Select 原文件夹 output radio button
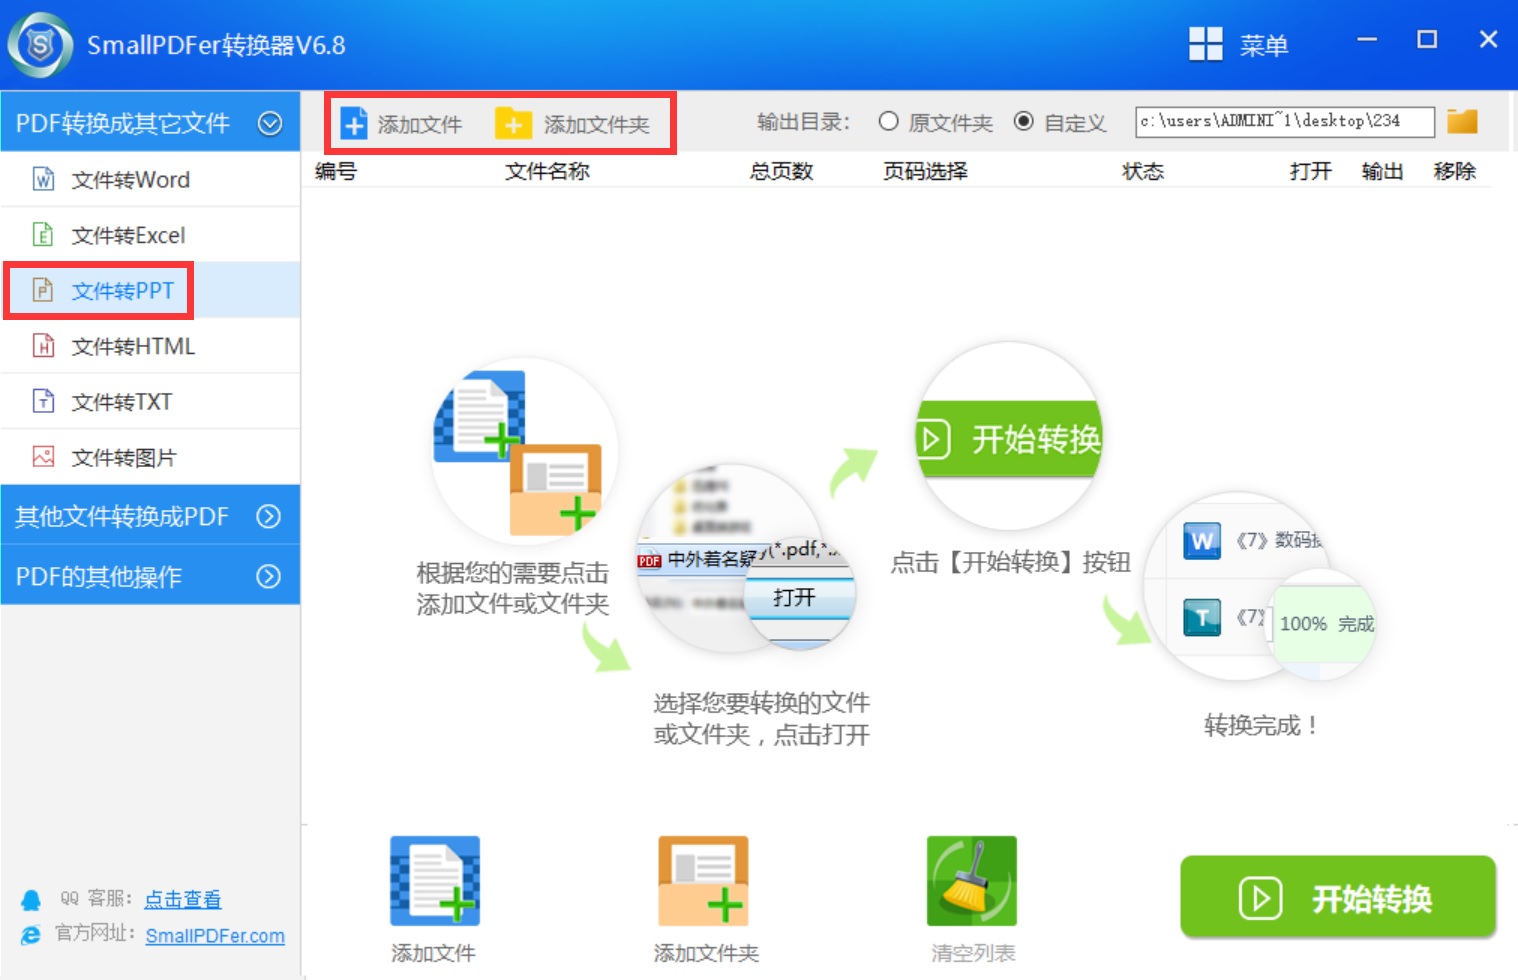Screen dimensions: 1518x980 (888, 121)
